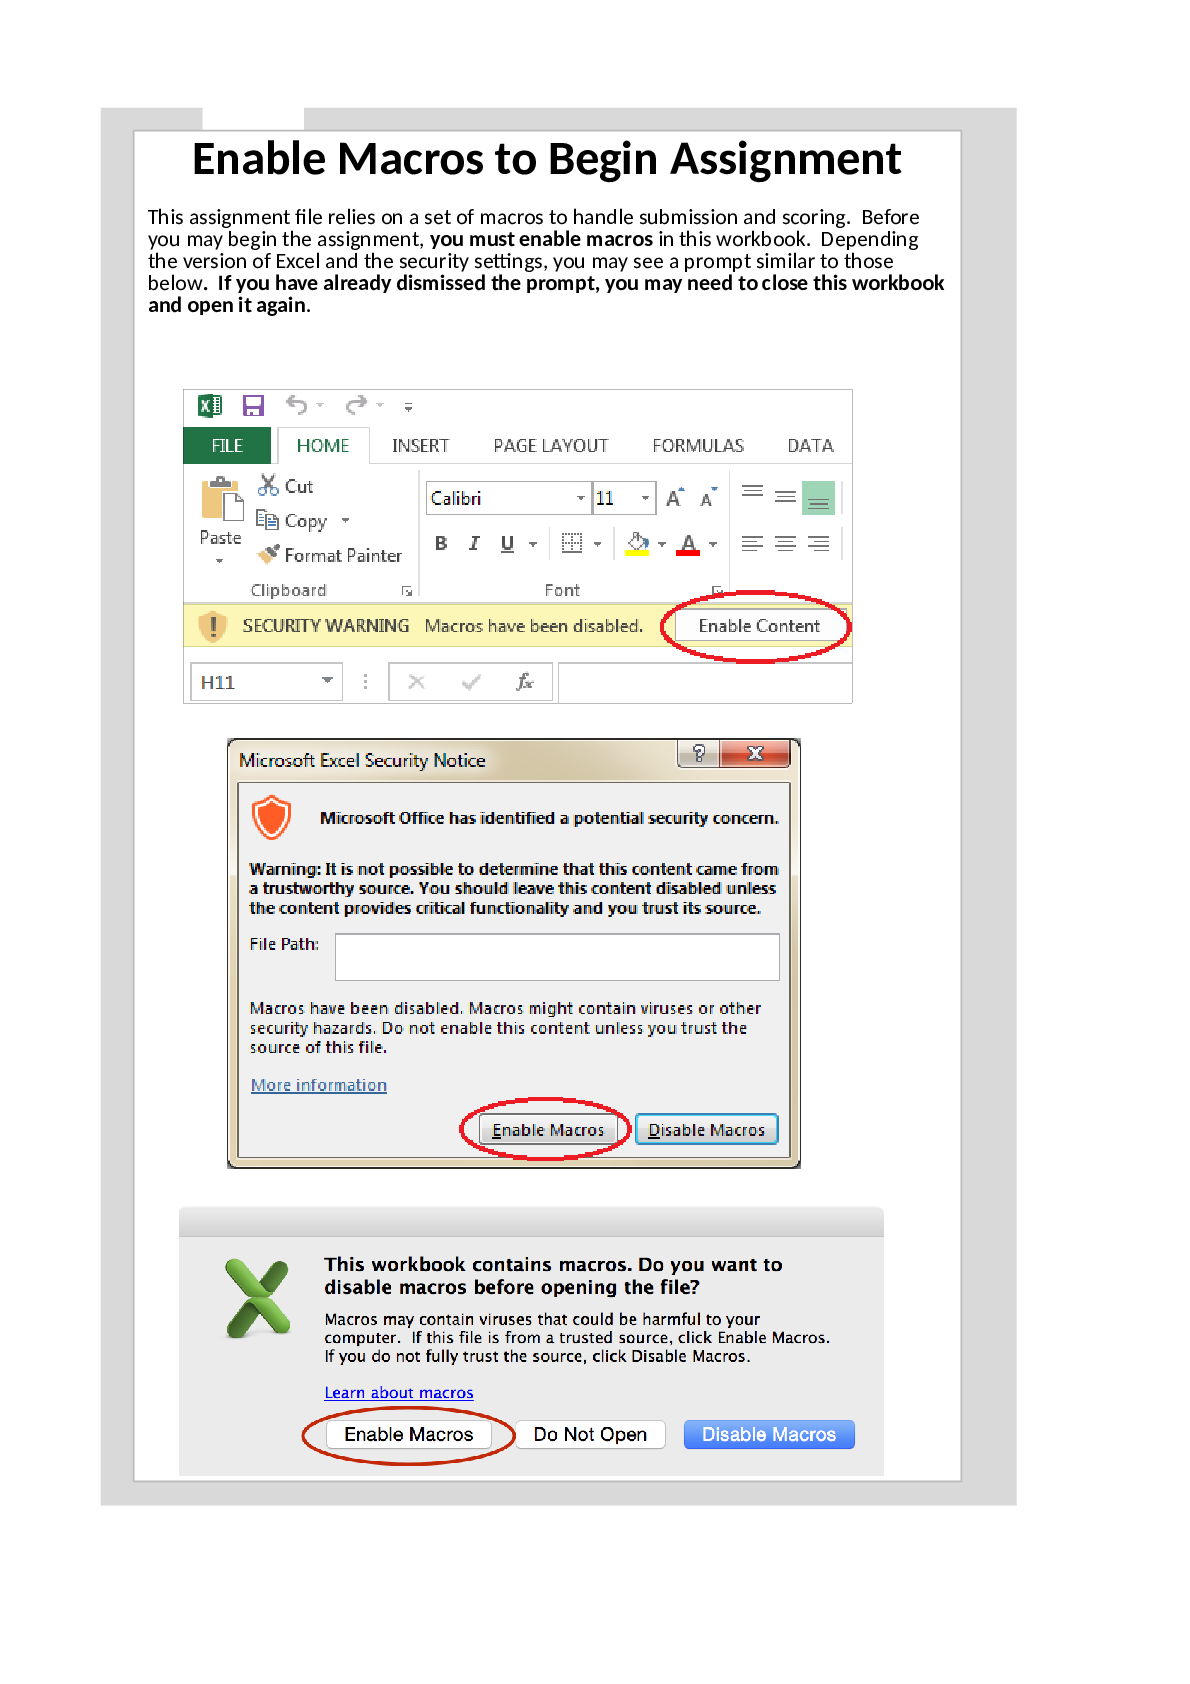
Task: Click the Paste clipboard icon
Action: point(222,499)
